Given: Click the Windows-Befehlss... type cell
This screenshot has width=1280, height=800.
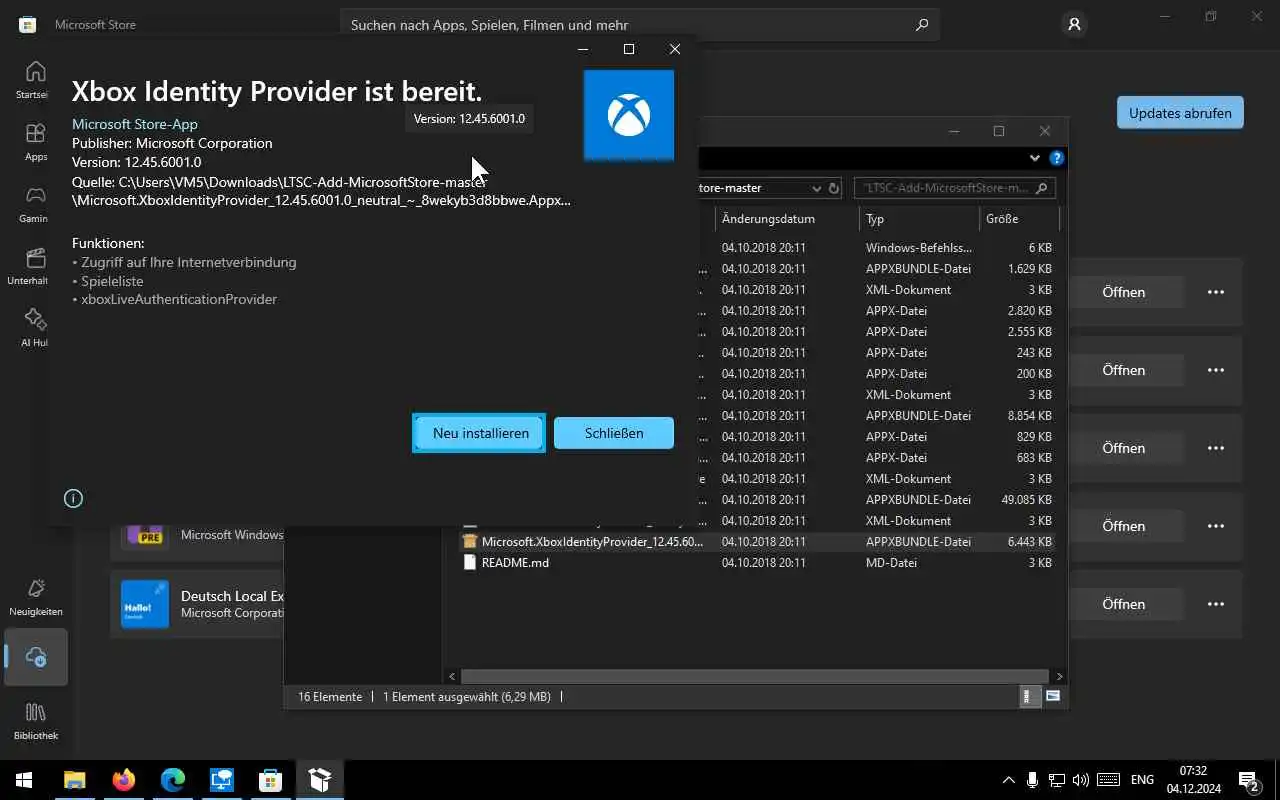Looking at the screenshot, I should pos(919,248).
